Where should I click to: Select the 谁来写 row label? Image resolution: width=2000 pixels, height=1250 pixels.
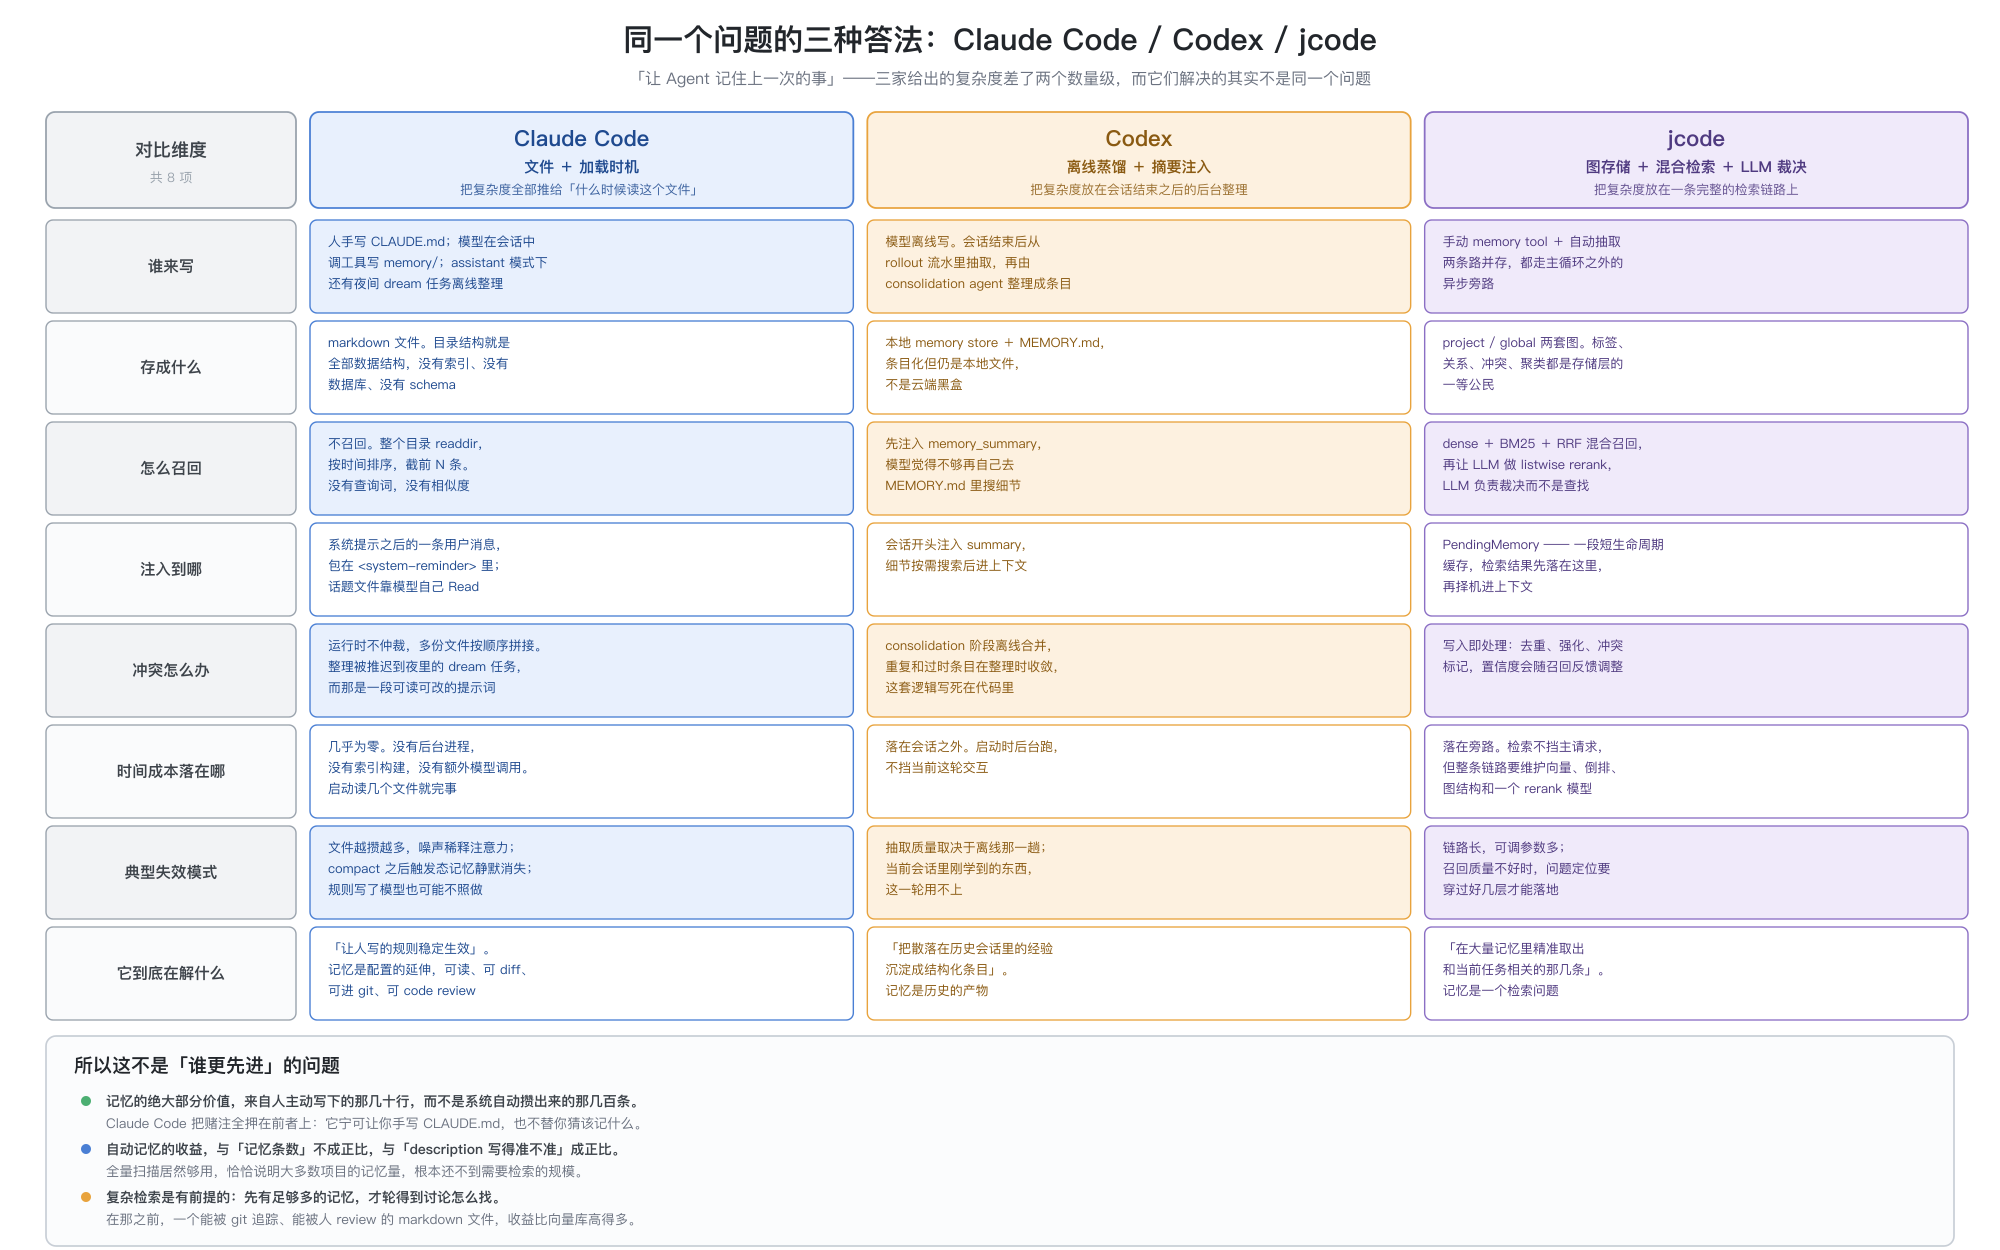point(171,266)
